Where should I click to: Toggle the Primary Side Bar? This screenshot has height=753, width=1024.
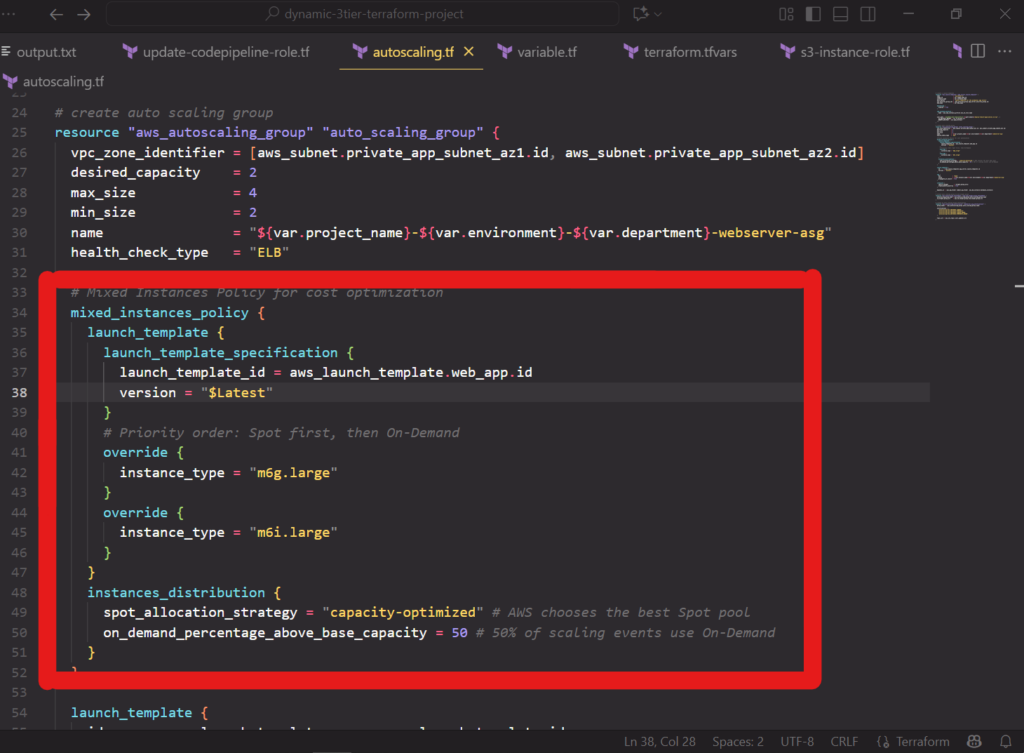pos(814,14)
